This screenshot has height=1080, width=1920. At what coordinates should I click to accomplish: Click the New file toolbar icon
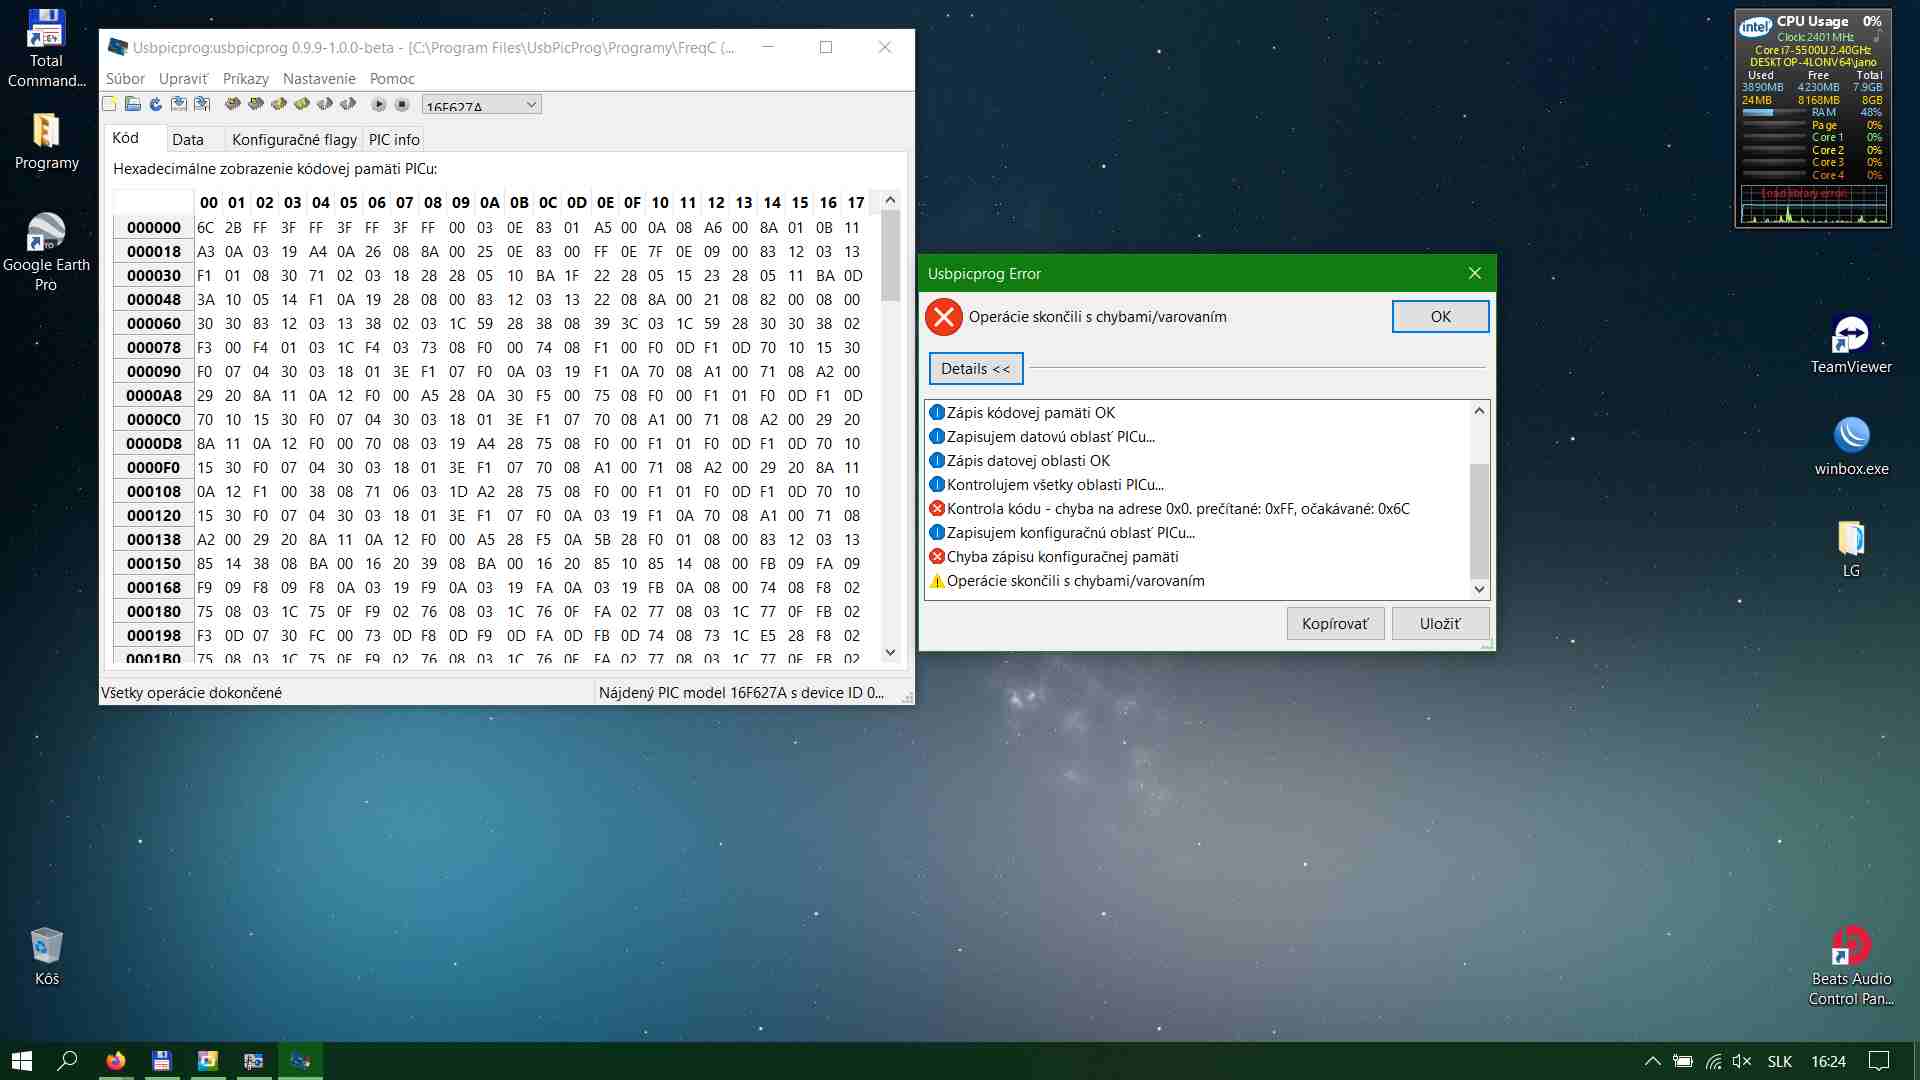pos(110,104)
